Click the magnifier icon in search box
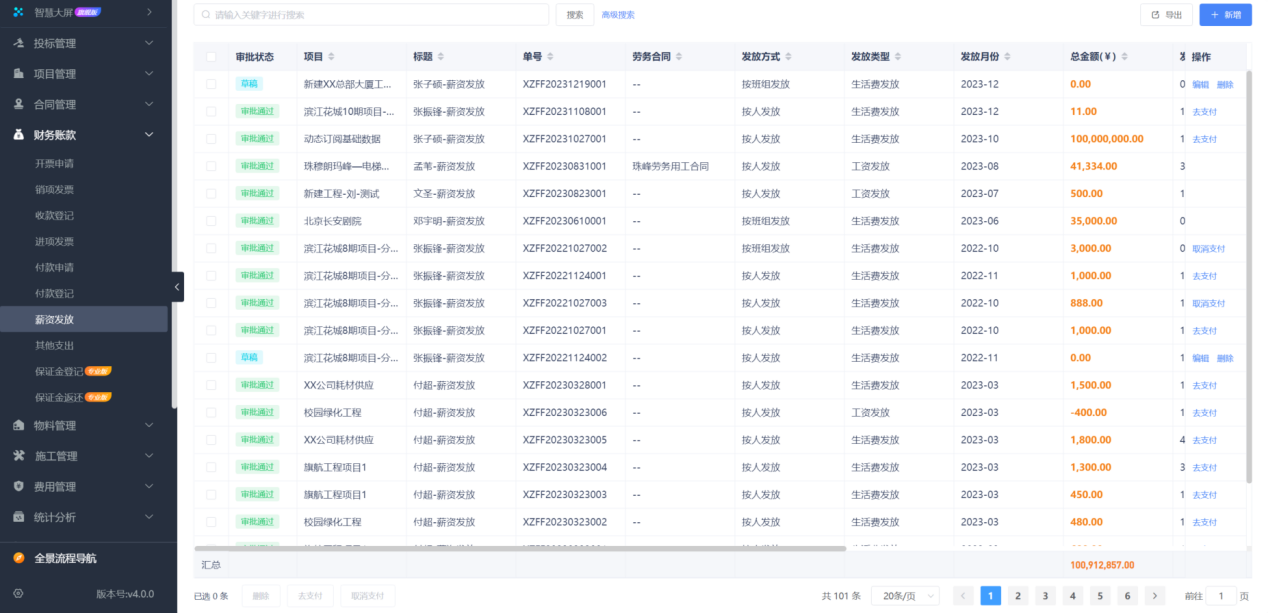This screenshot has height=613, width=1268. 203,15
